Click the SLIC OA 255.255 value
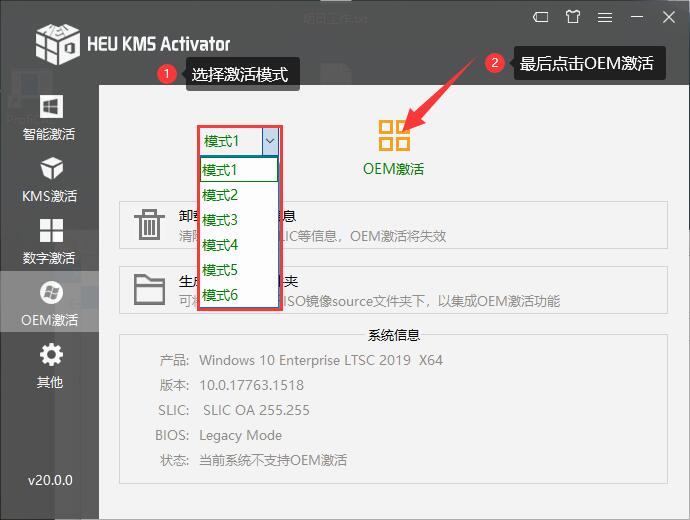Viewport: 690px width, 520px height. tap(256, 410)
